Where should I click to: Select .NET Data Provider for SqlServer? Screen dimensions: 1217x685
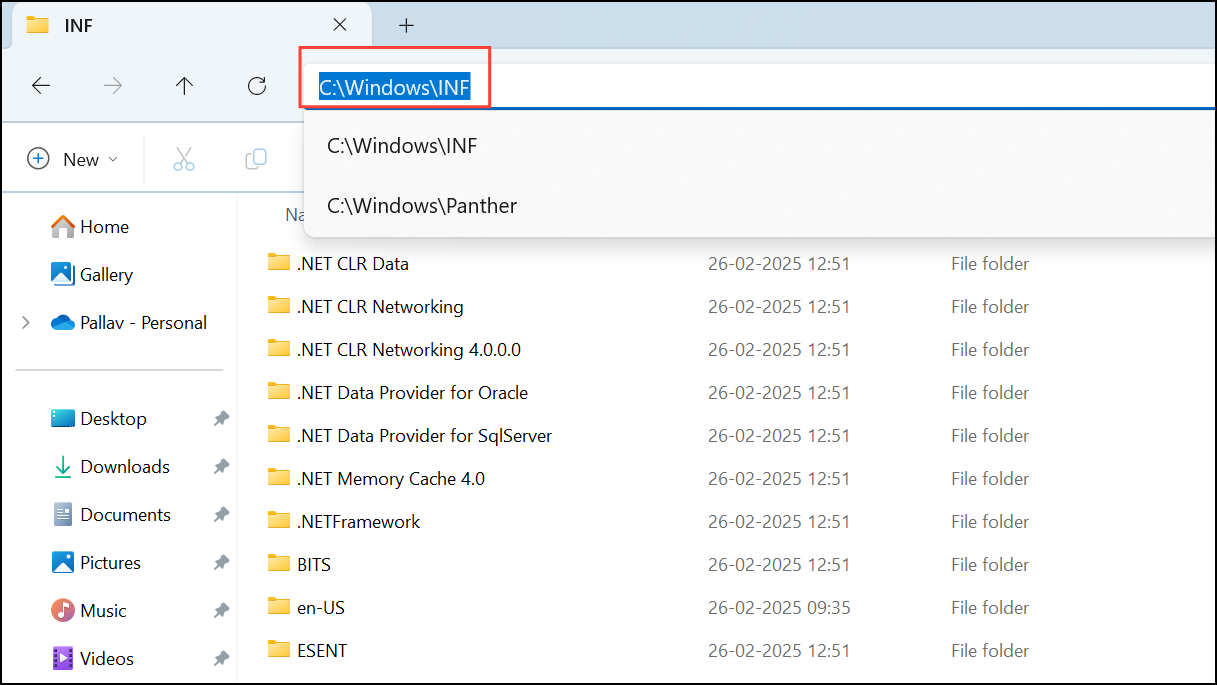coord(424,436)
